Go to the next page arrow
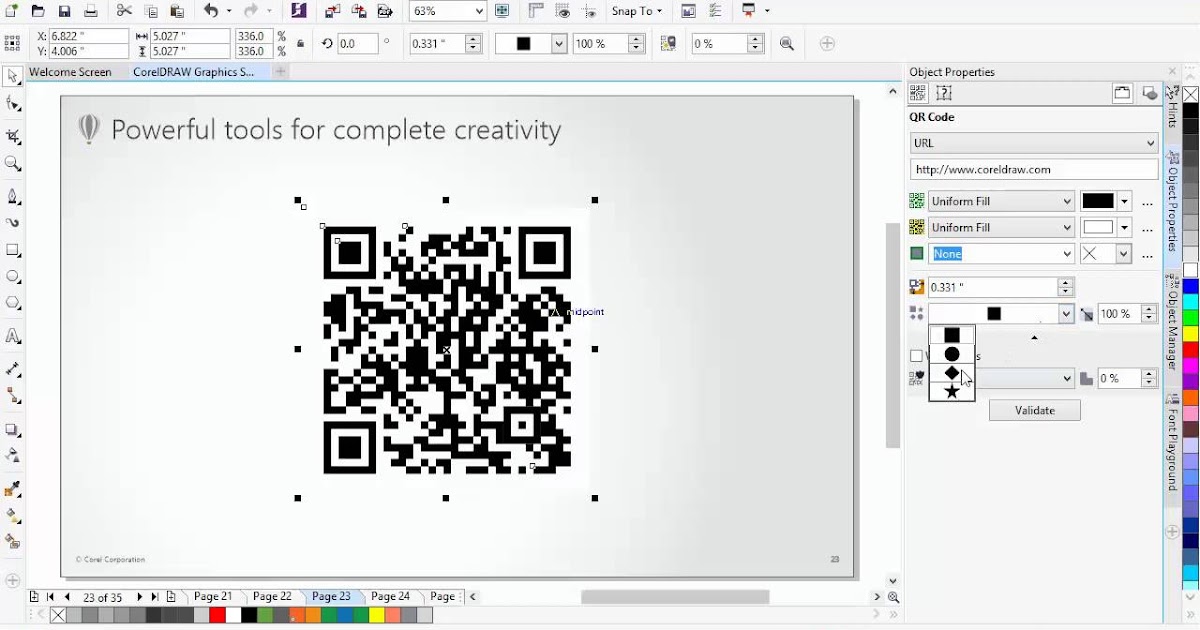 pos(140,597)
